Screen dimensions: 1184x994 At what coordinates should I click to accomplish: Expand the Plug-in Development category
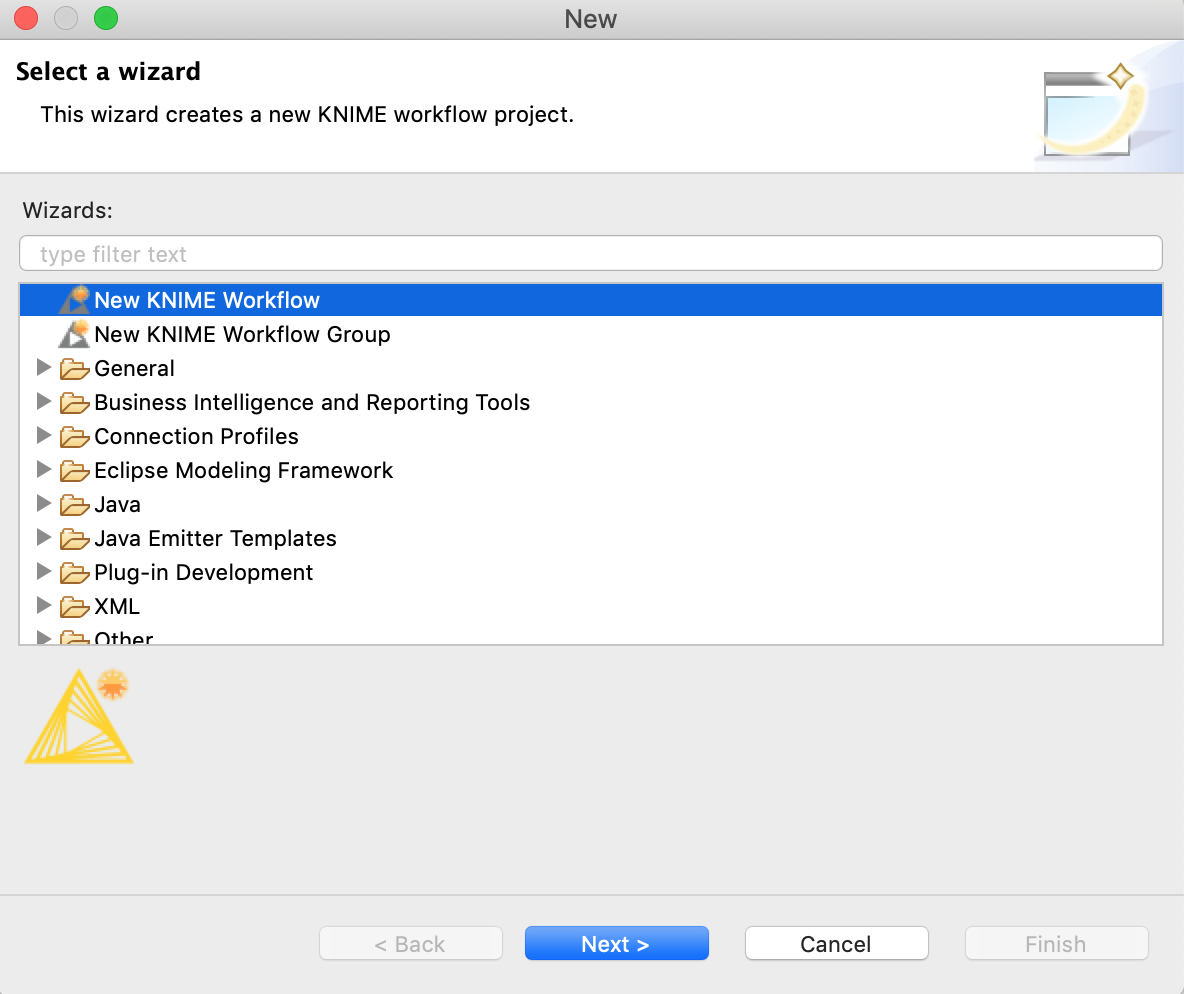pos(44,572)
